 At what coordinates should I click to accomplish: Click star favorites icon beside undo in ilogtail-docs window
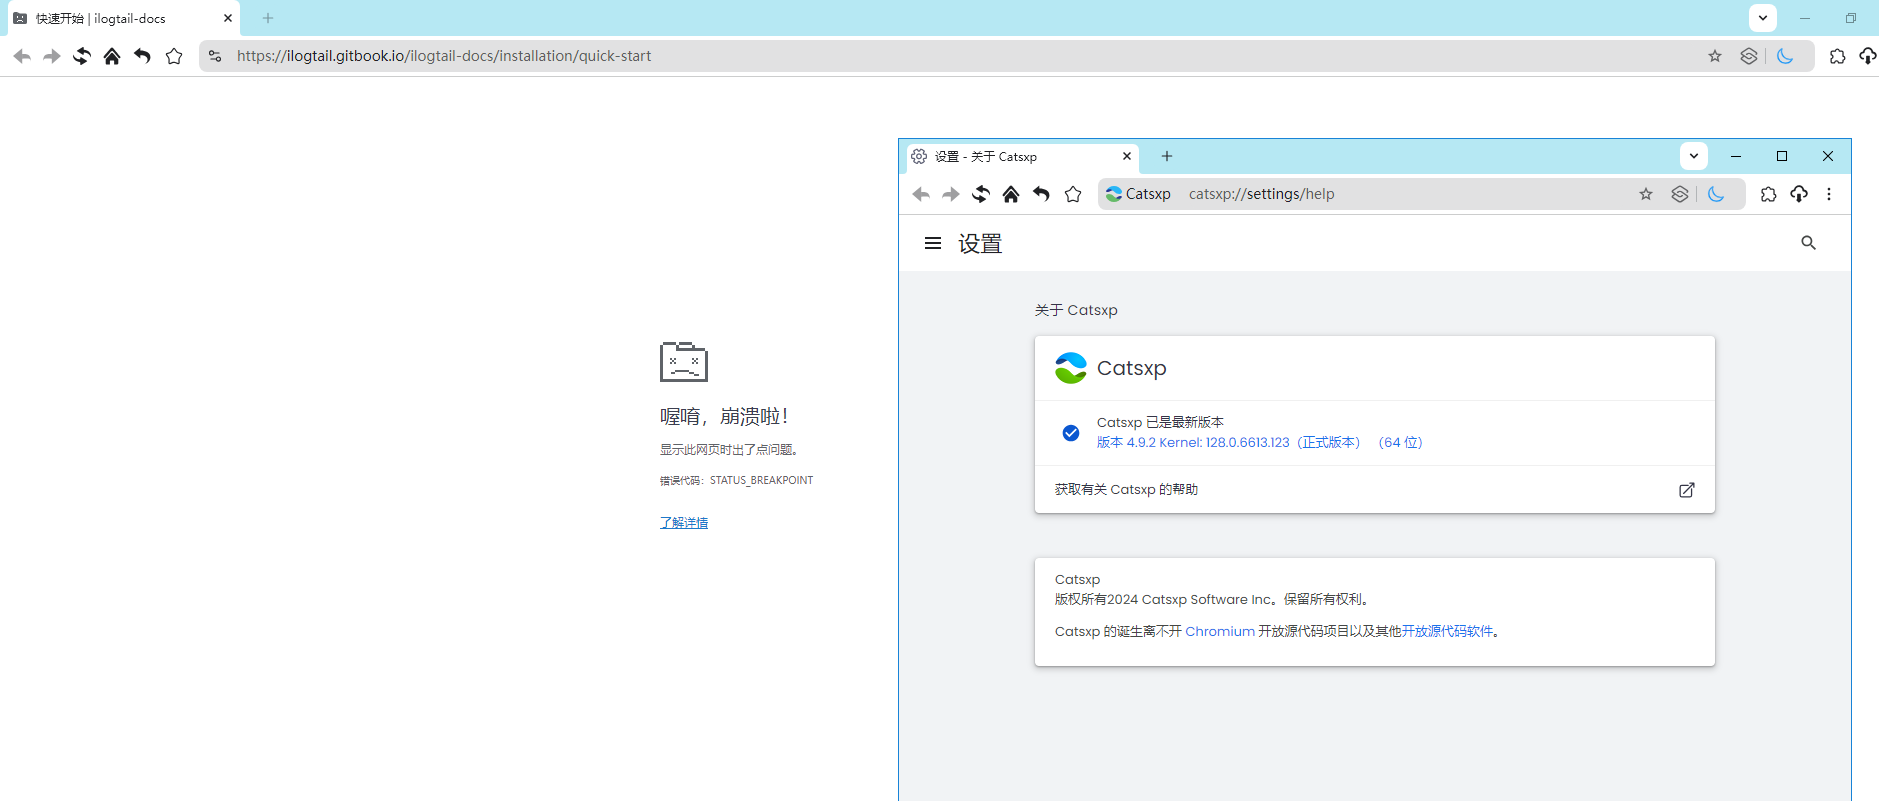[174, 56]
